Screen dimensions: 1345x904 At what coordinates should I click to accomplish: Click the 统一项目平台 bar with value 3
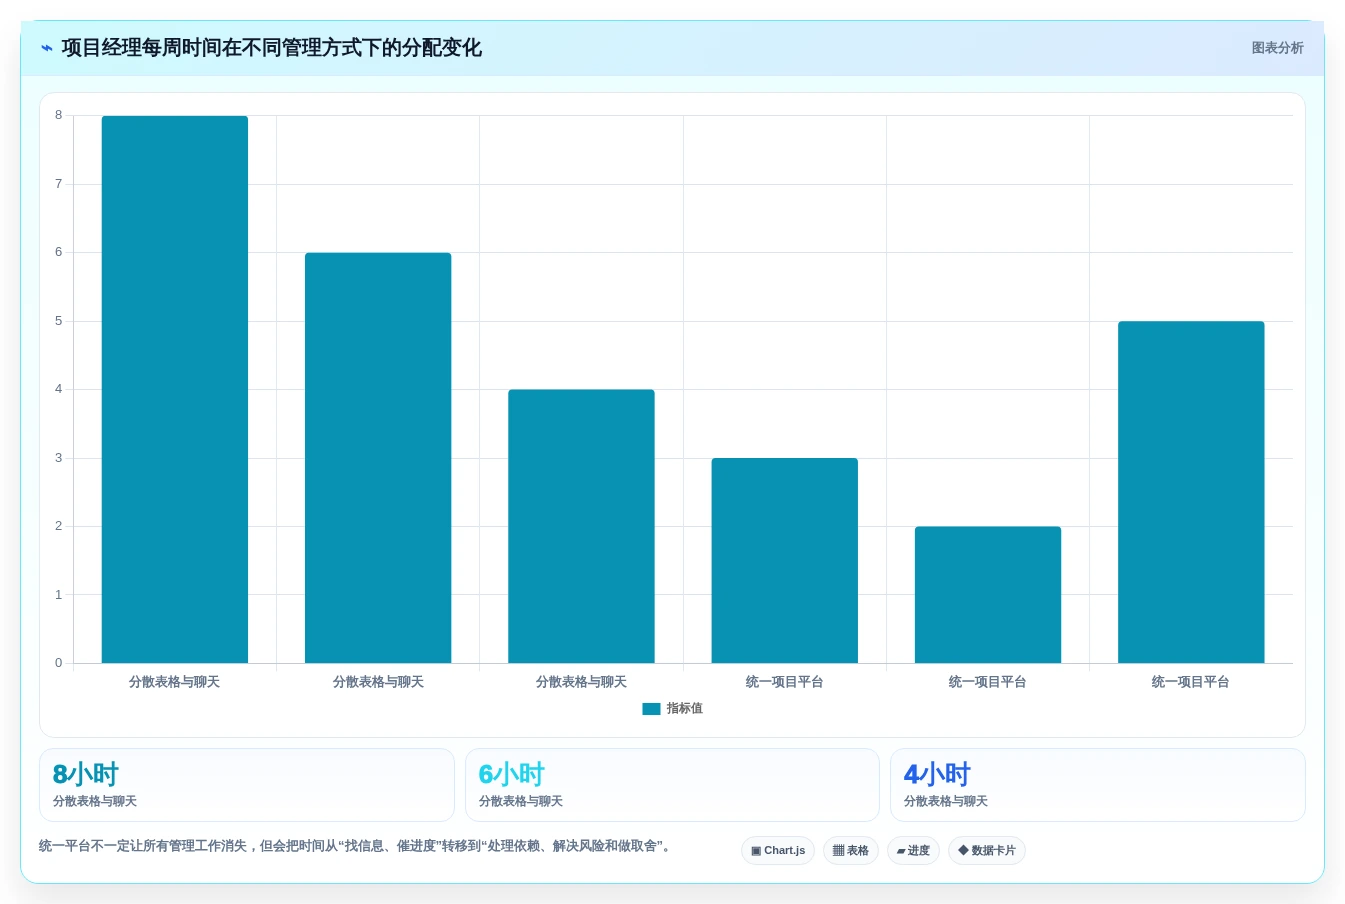(x=785, y=560)
